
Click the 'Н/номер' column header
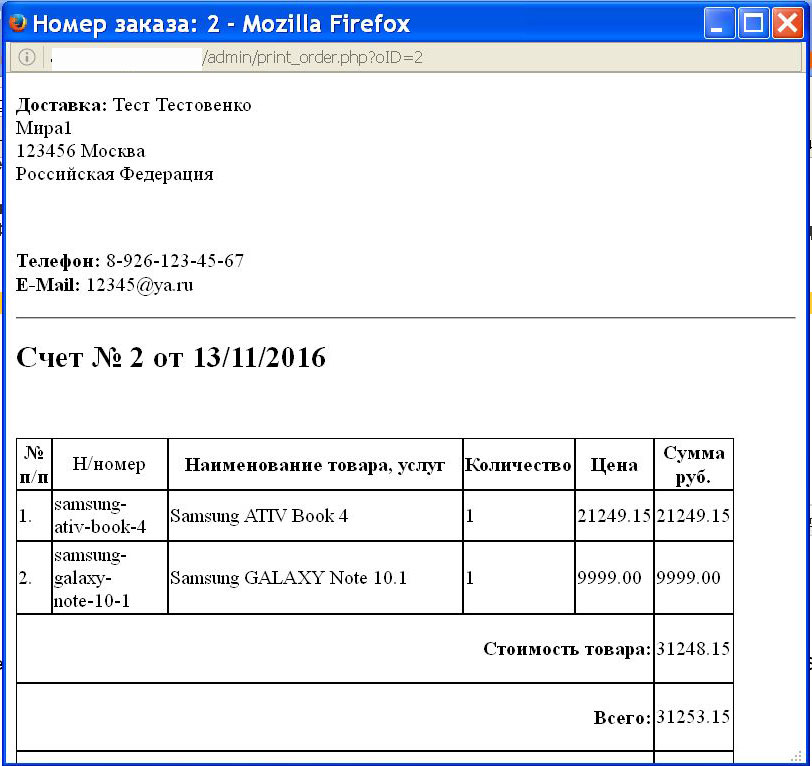(x=109, y=464)
